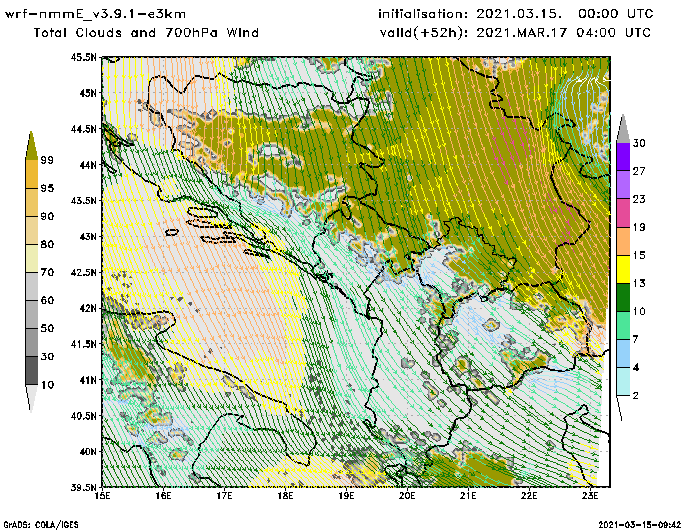This screenshot has height=530, width=700.
Task: Click the 2 label on wind legend
Action: pyautogui.click(x=636, y=395)
